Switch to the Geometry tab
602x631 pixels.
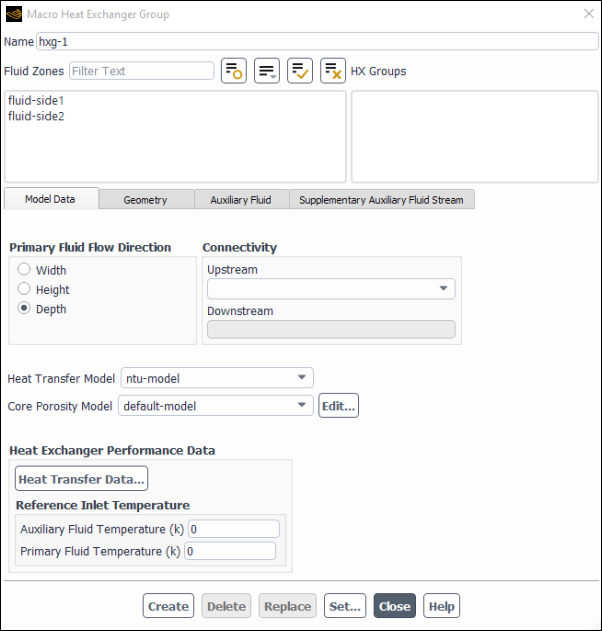pyautogui.click(x=146, y=200)
